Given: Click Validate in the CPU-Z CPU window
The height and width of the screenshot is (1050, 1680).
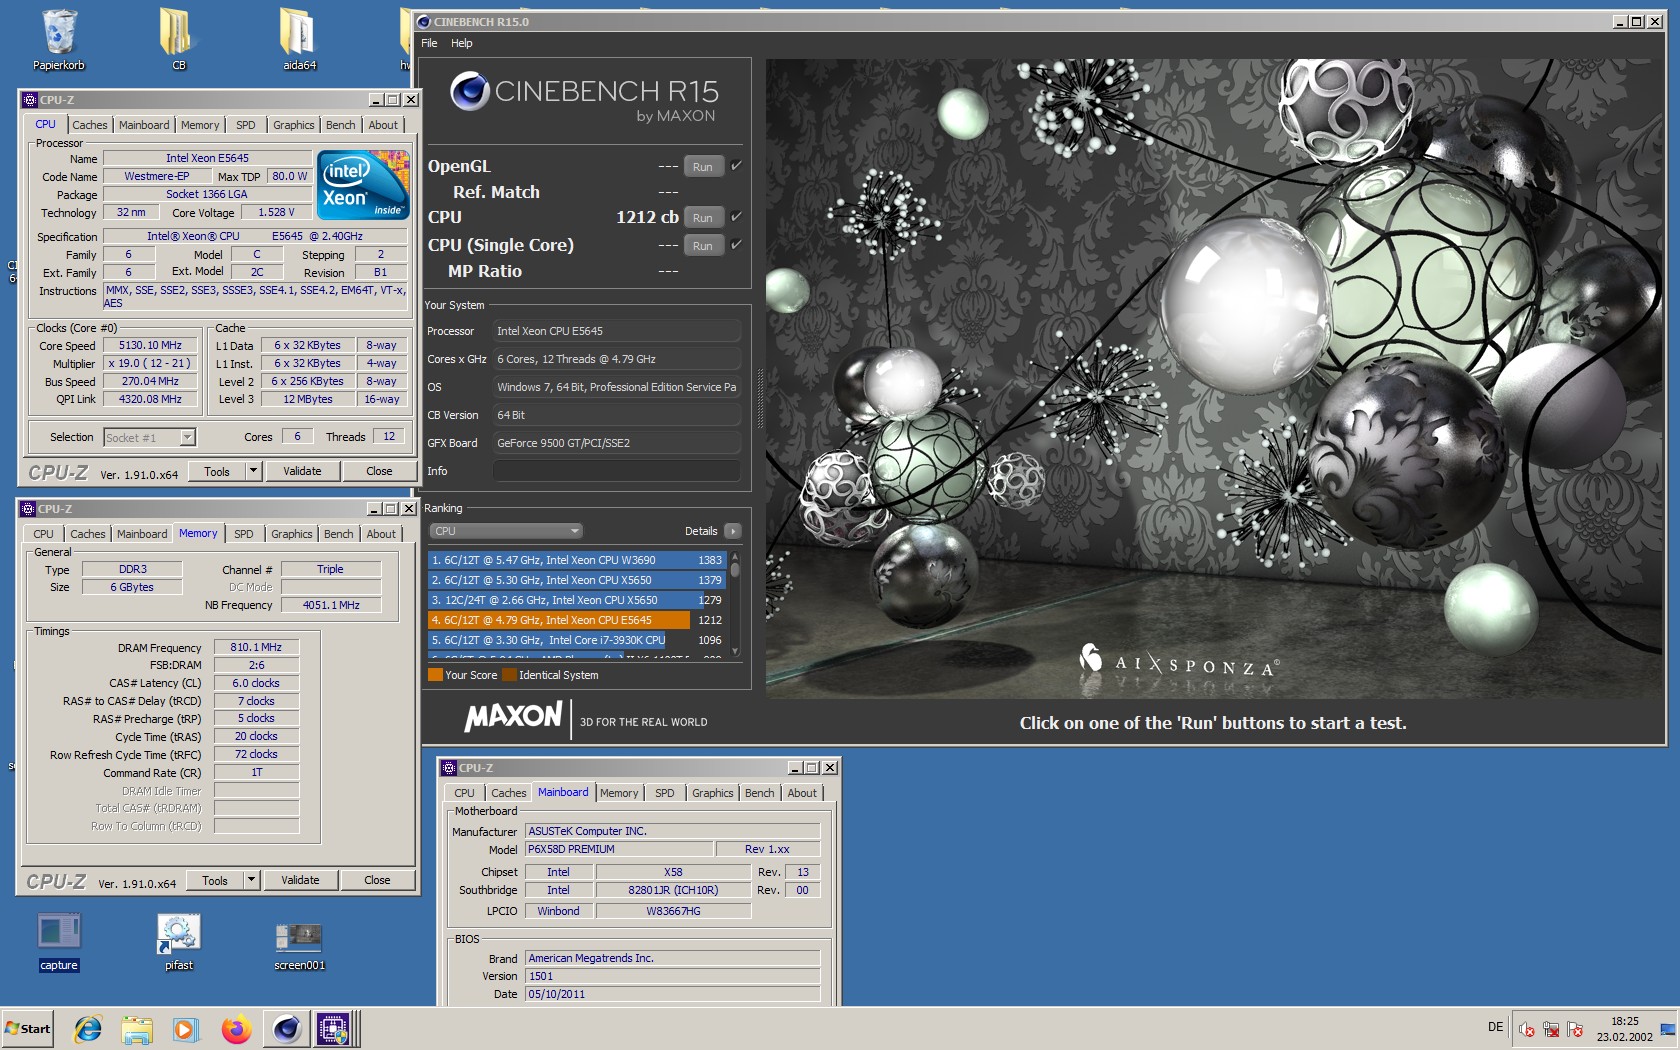Looking at the screenshot, I should tap(302, 471).
